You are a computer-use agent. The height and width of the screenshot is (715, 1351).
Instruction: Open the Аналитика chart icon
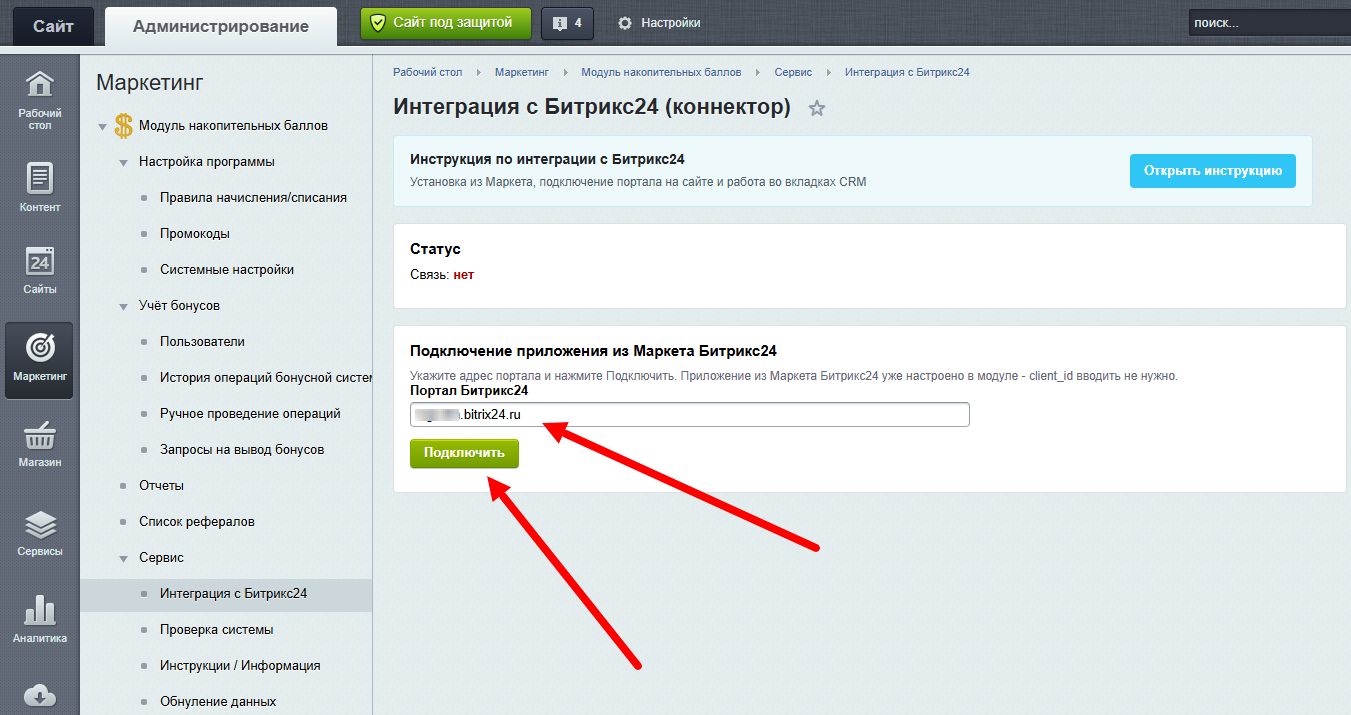[x=39, y=619]
